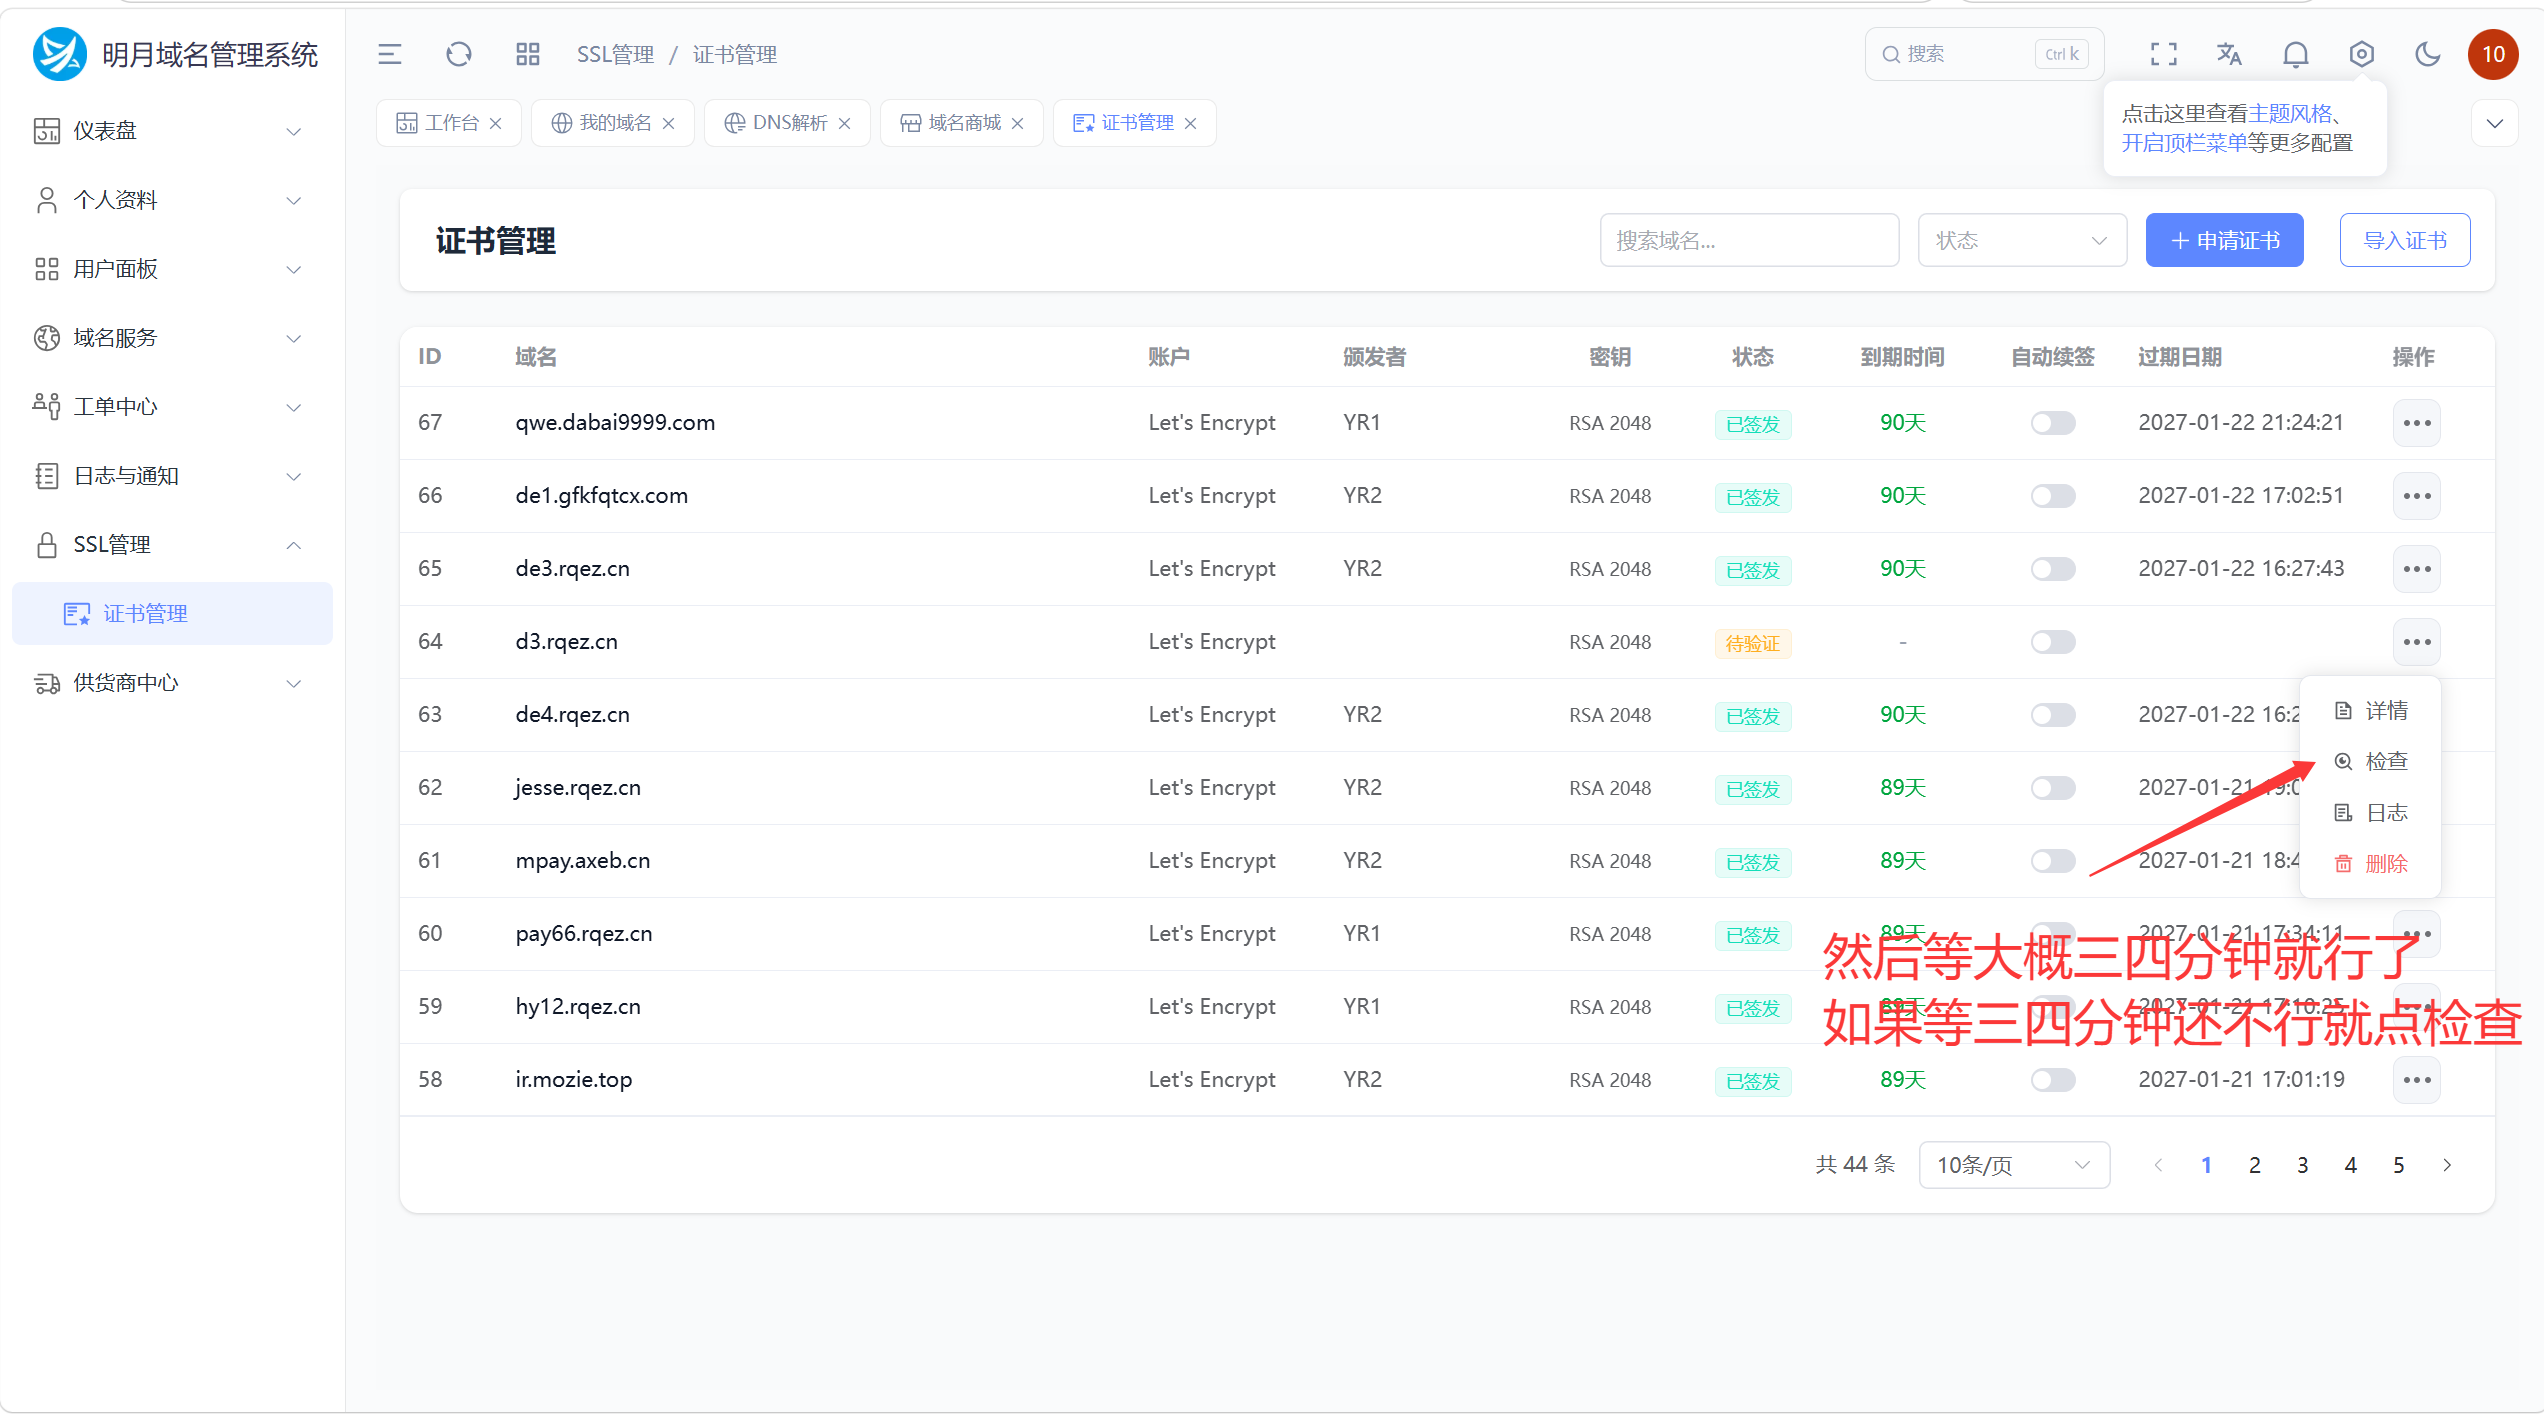Open the 10条/页 page size dropdown
The width and height of the screenshot is (2544, 1416).
pos(2013,1165)
